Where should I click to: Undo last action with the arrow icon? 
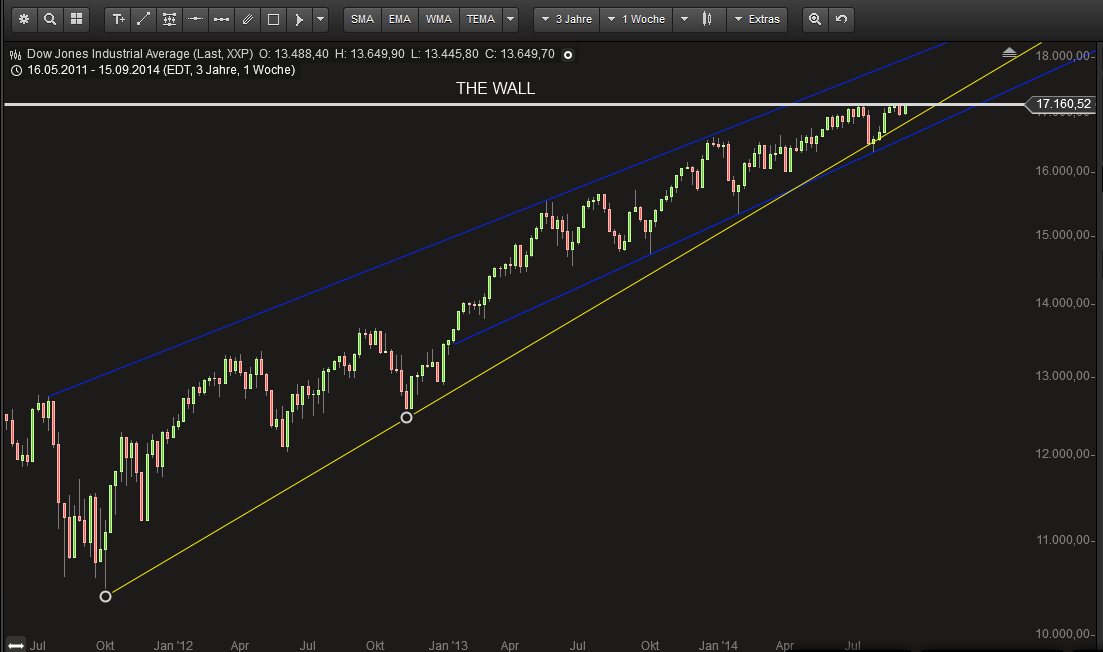point(841,19)
